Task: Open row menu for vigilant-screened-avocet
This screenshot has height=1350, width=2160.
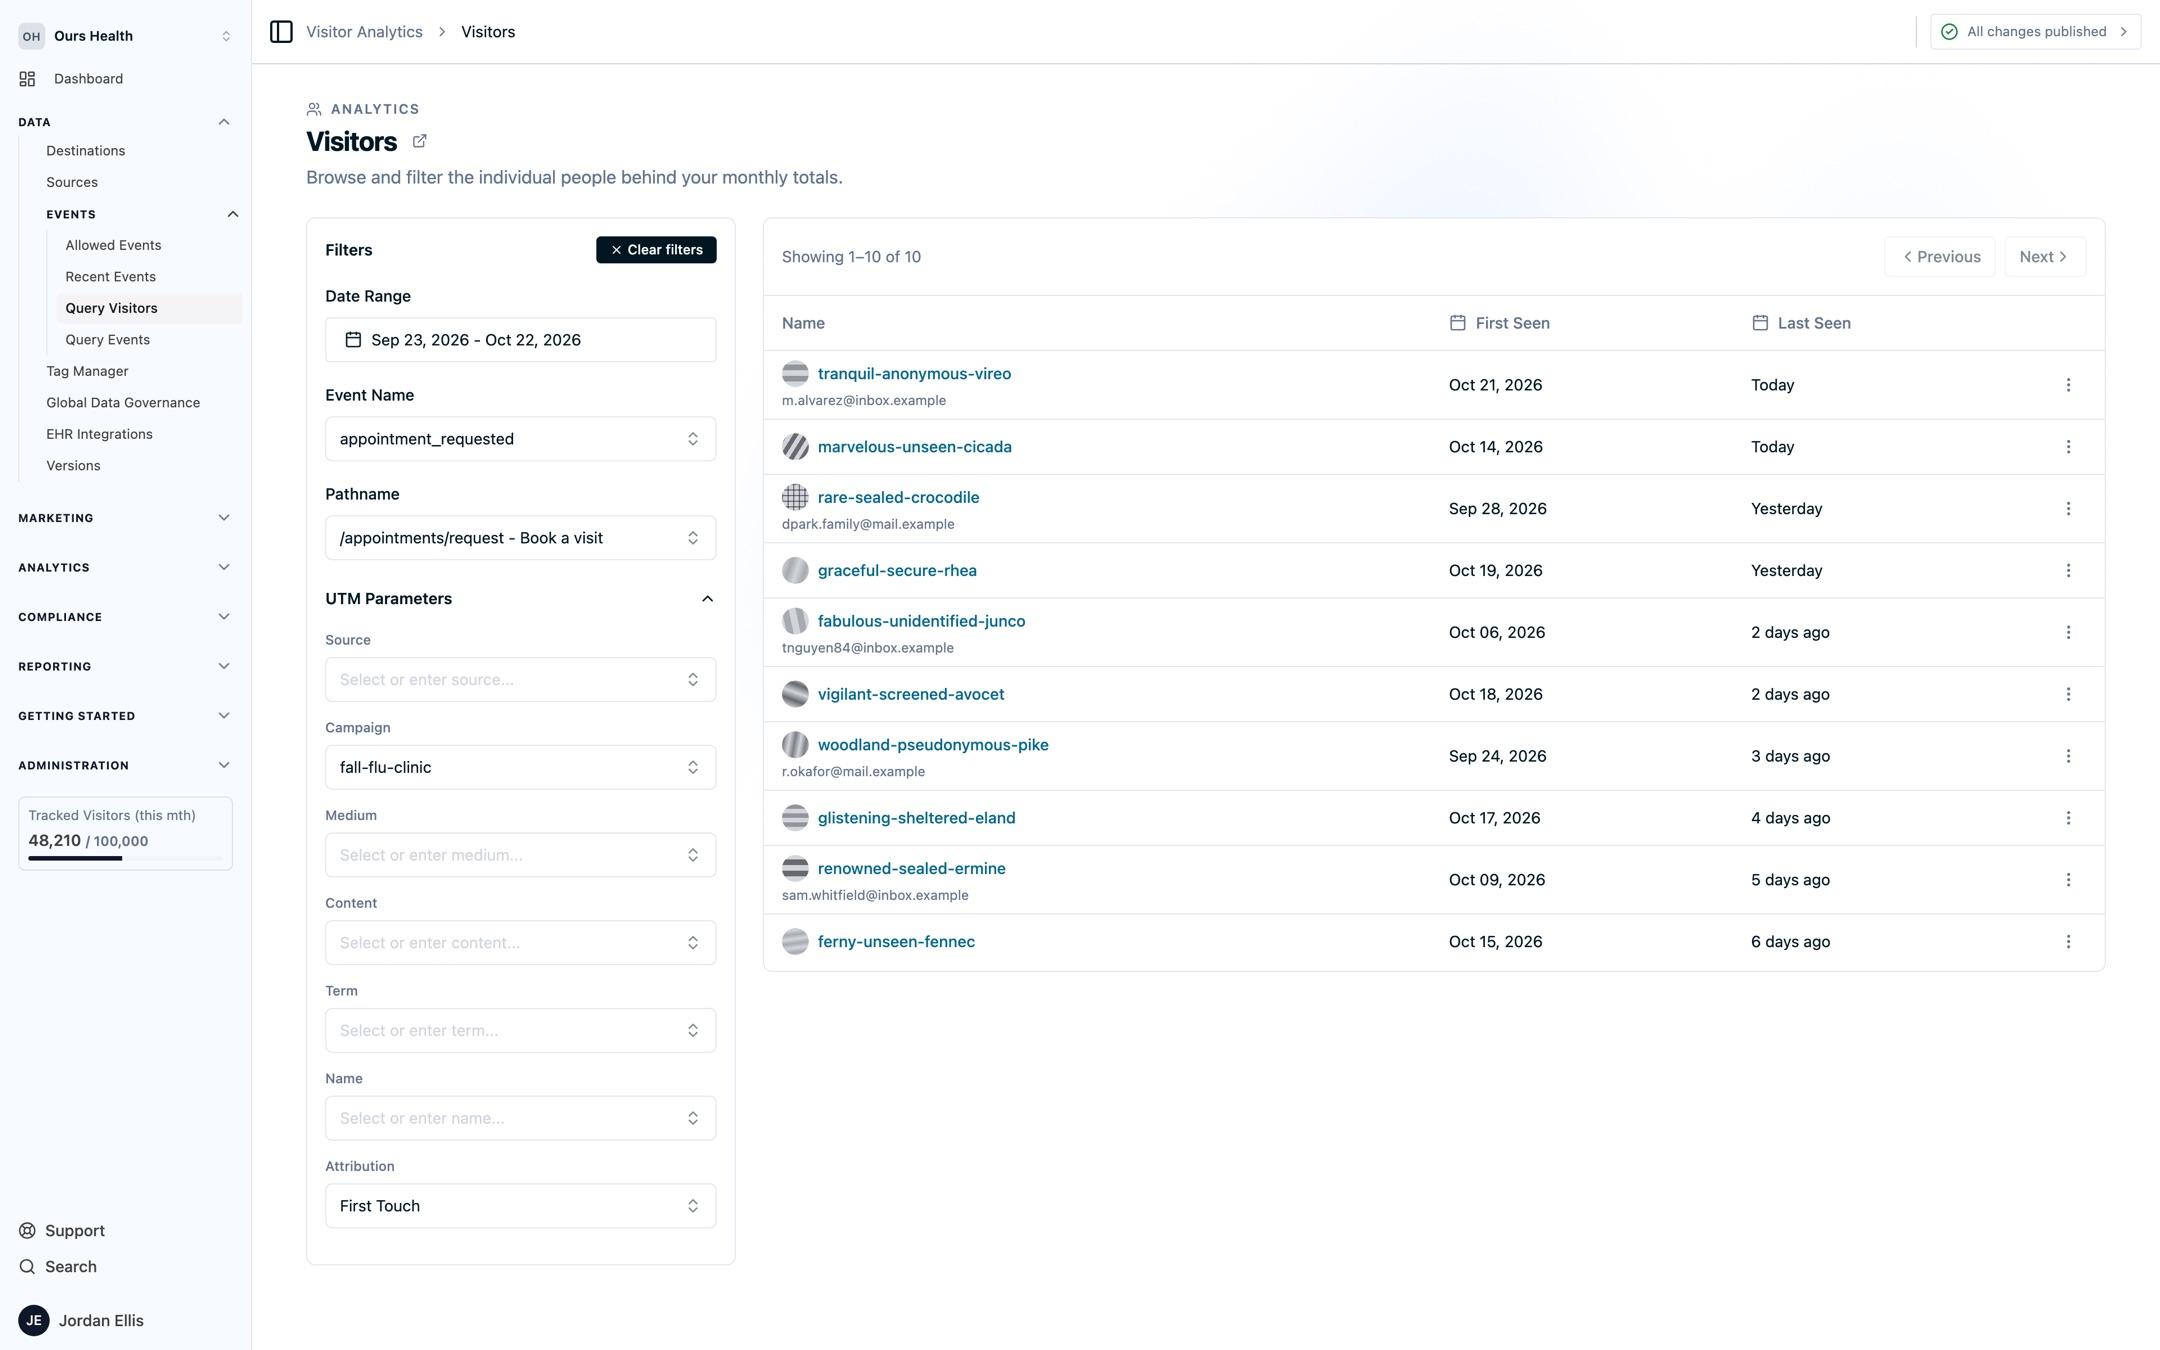Action: pos(2068,694)
